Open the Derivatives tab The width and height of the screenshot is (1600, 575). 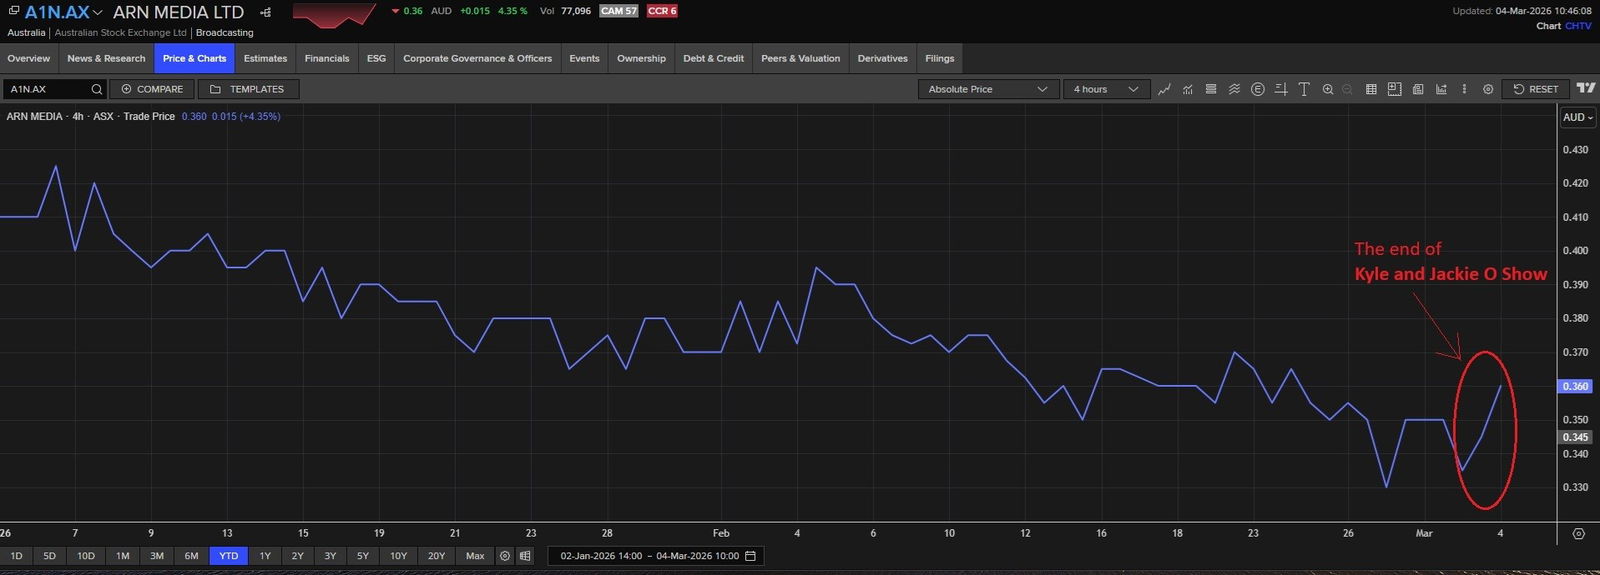click(883, 58)
